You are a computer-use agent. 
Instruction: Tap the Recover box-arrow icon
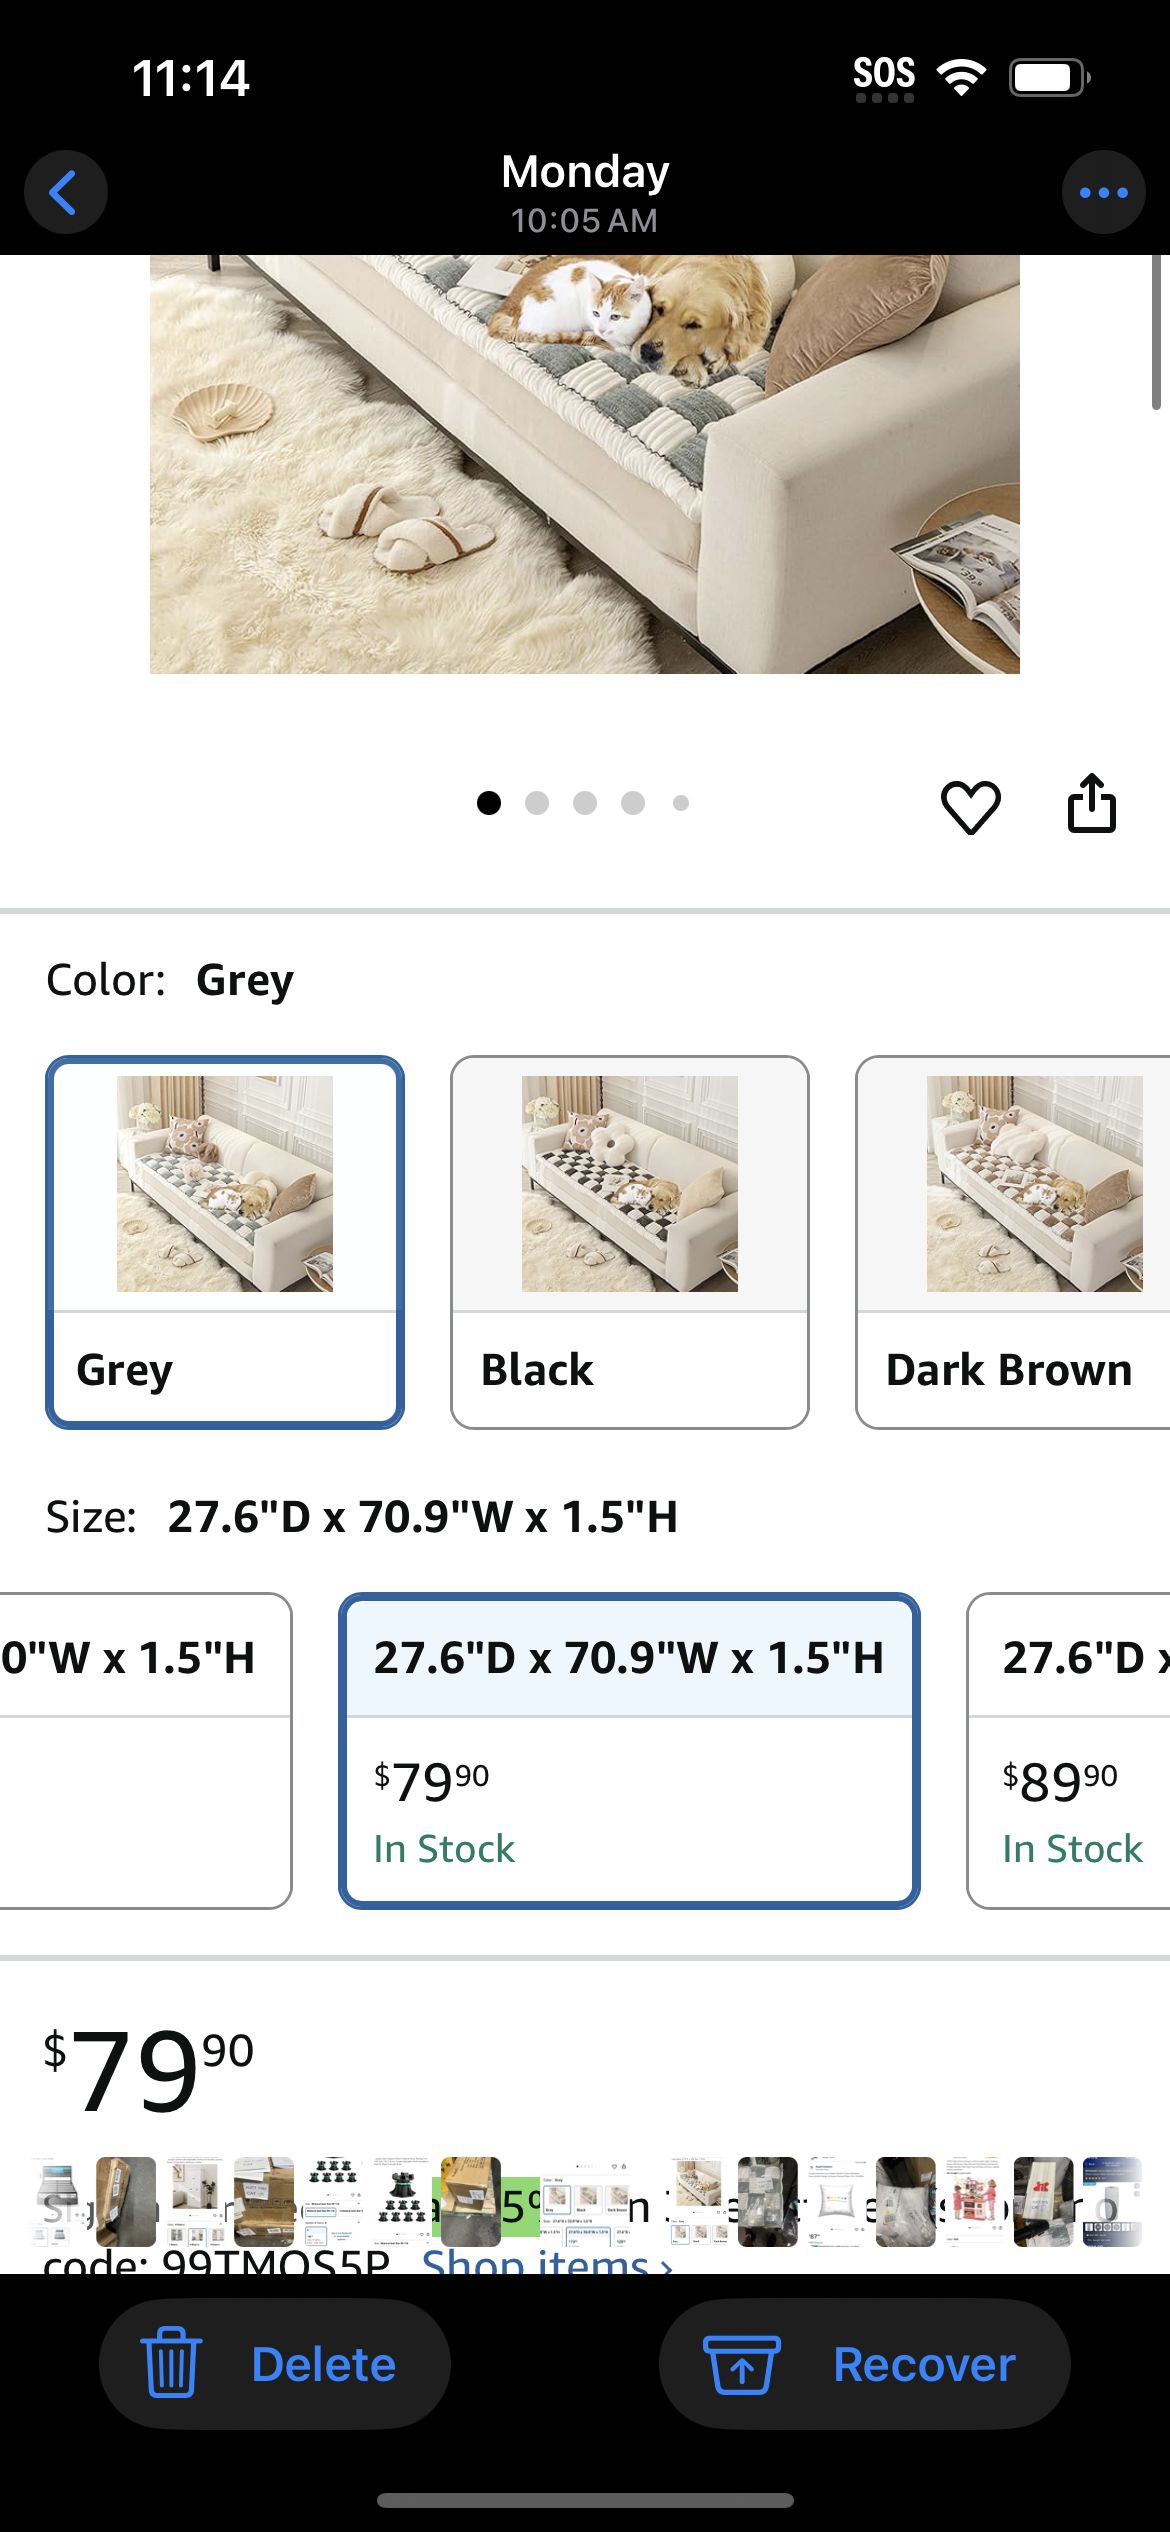742,2364
